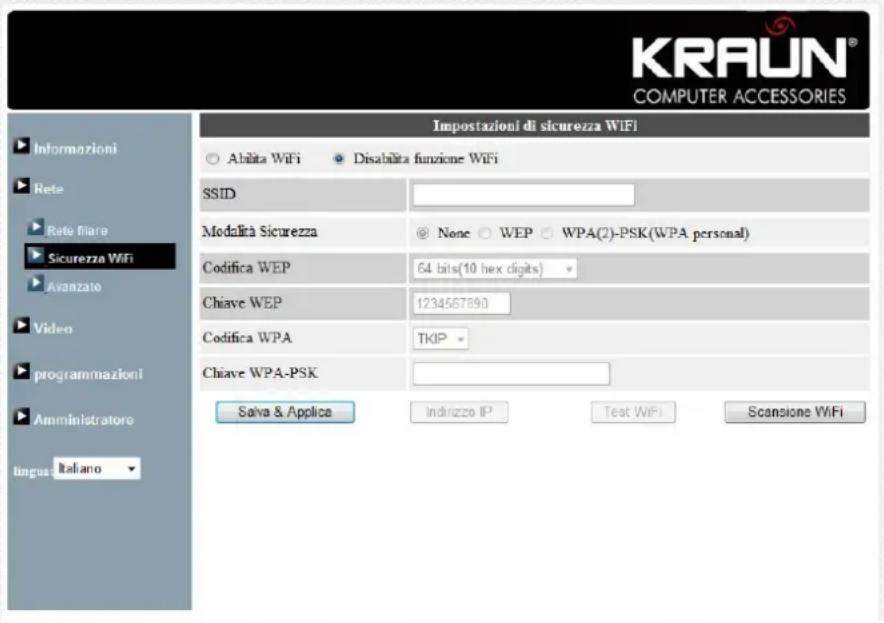Viewport: 884px width, 623px height.
Task: Open the Video menu section
Action: click(x=53, y=328)
